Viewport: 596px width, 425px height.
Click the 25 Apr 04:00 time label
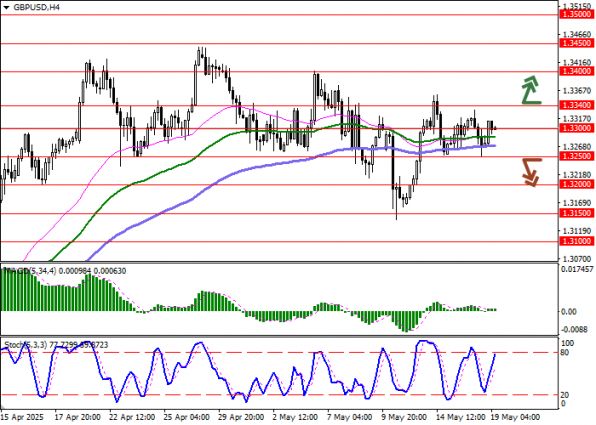(x=187, y=417)
